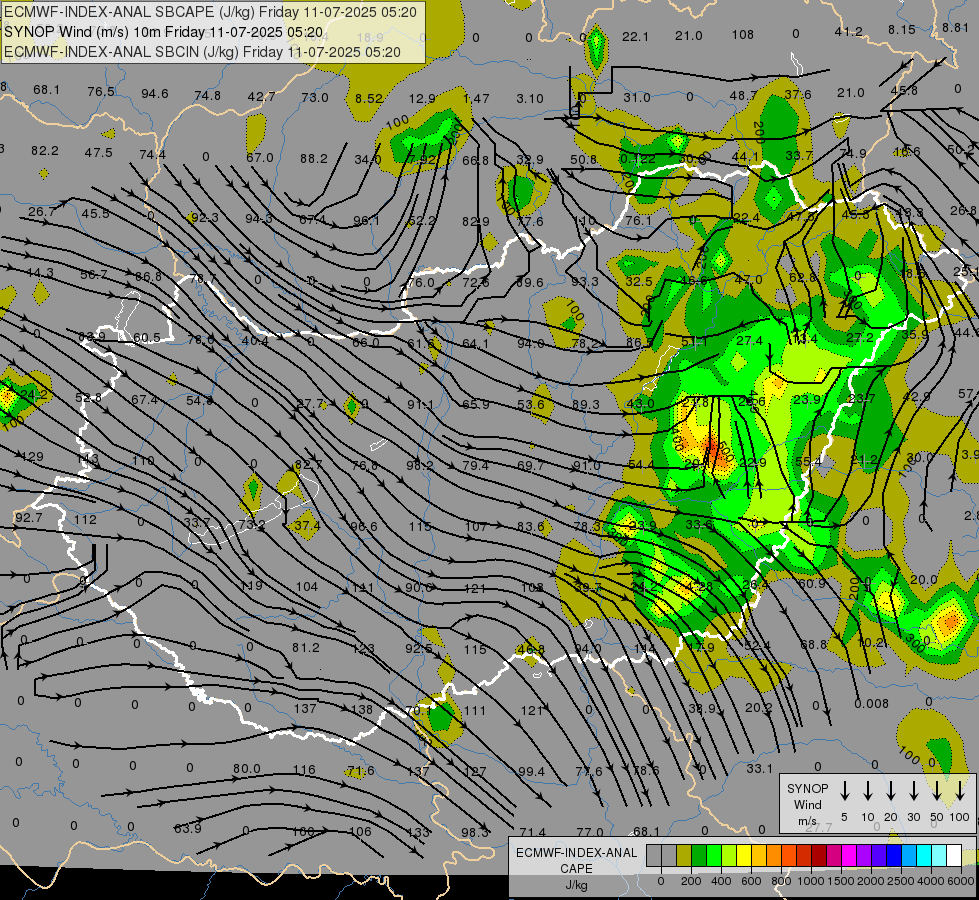Click the map value 68.8

(814, 644)
